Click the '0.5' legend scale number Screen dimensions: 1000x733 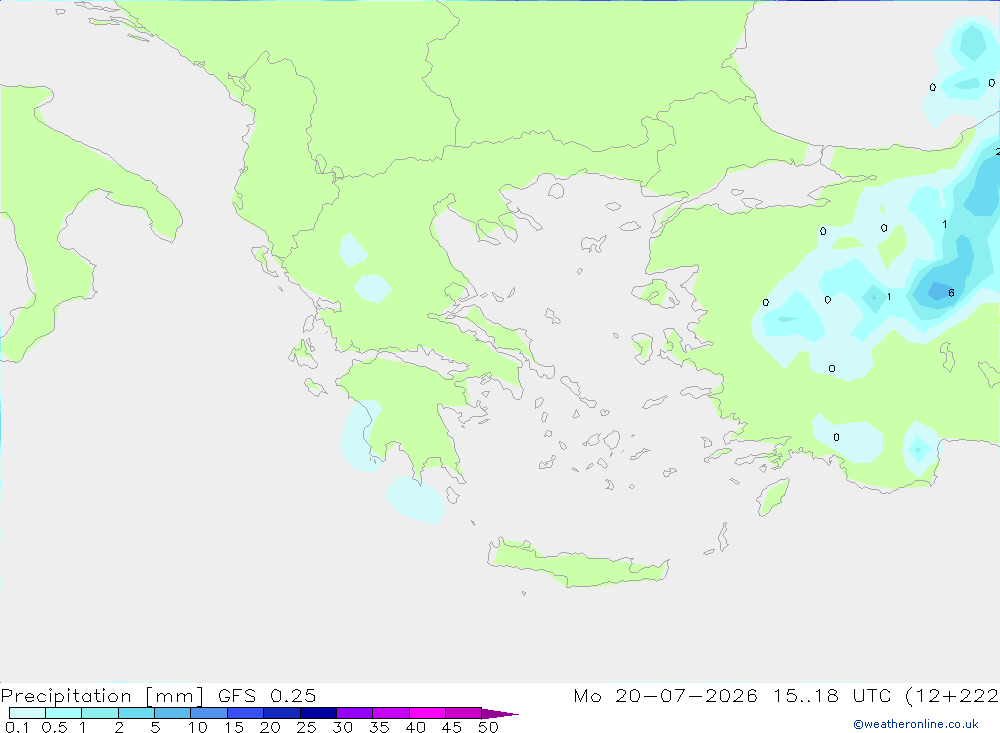point(54,727)
